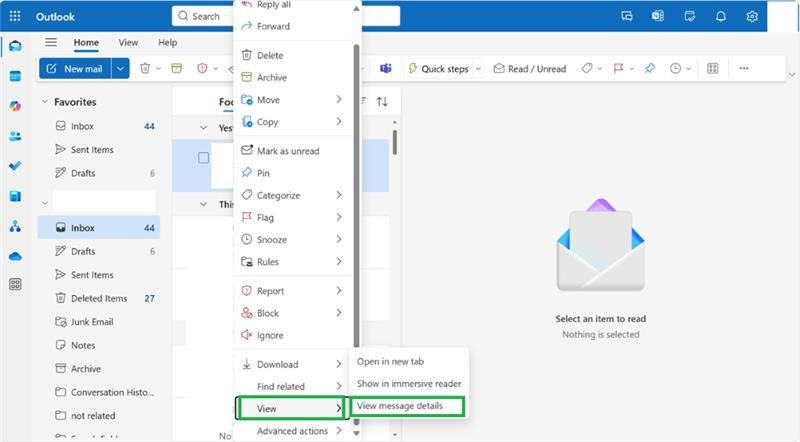Screen dimensions: 800x442
Task: Select View message details
Action: tap(408, 406)
